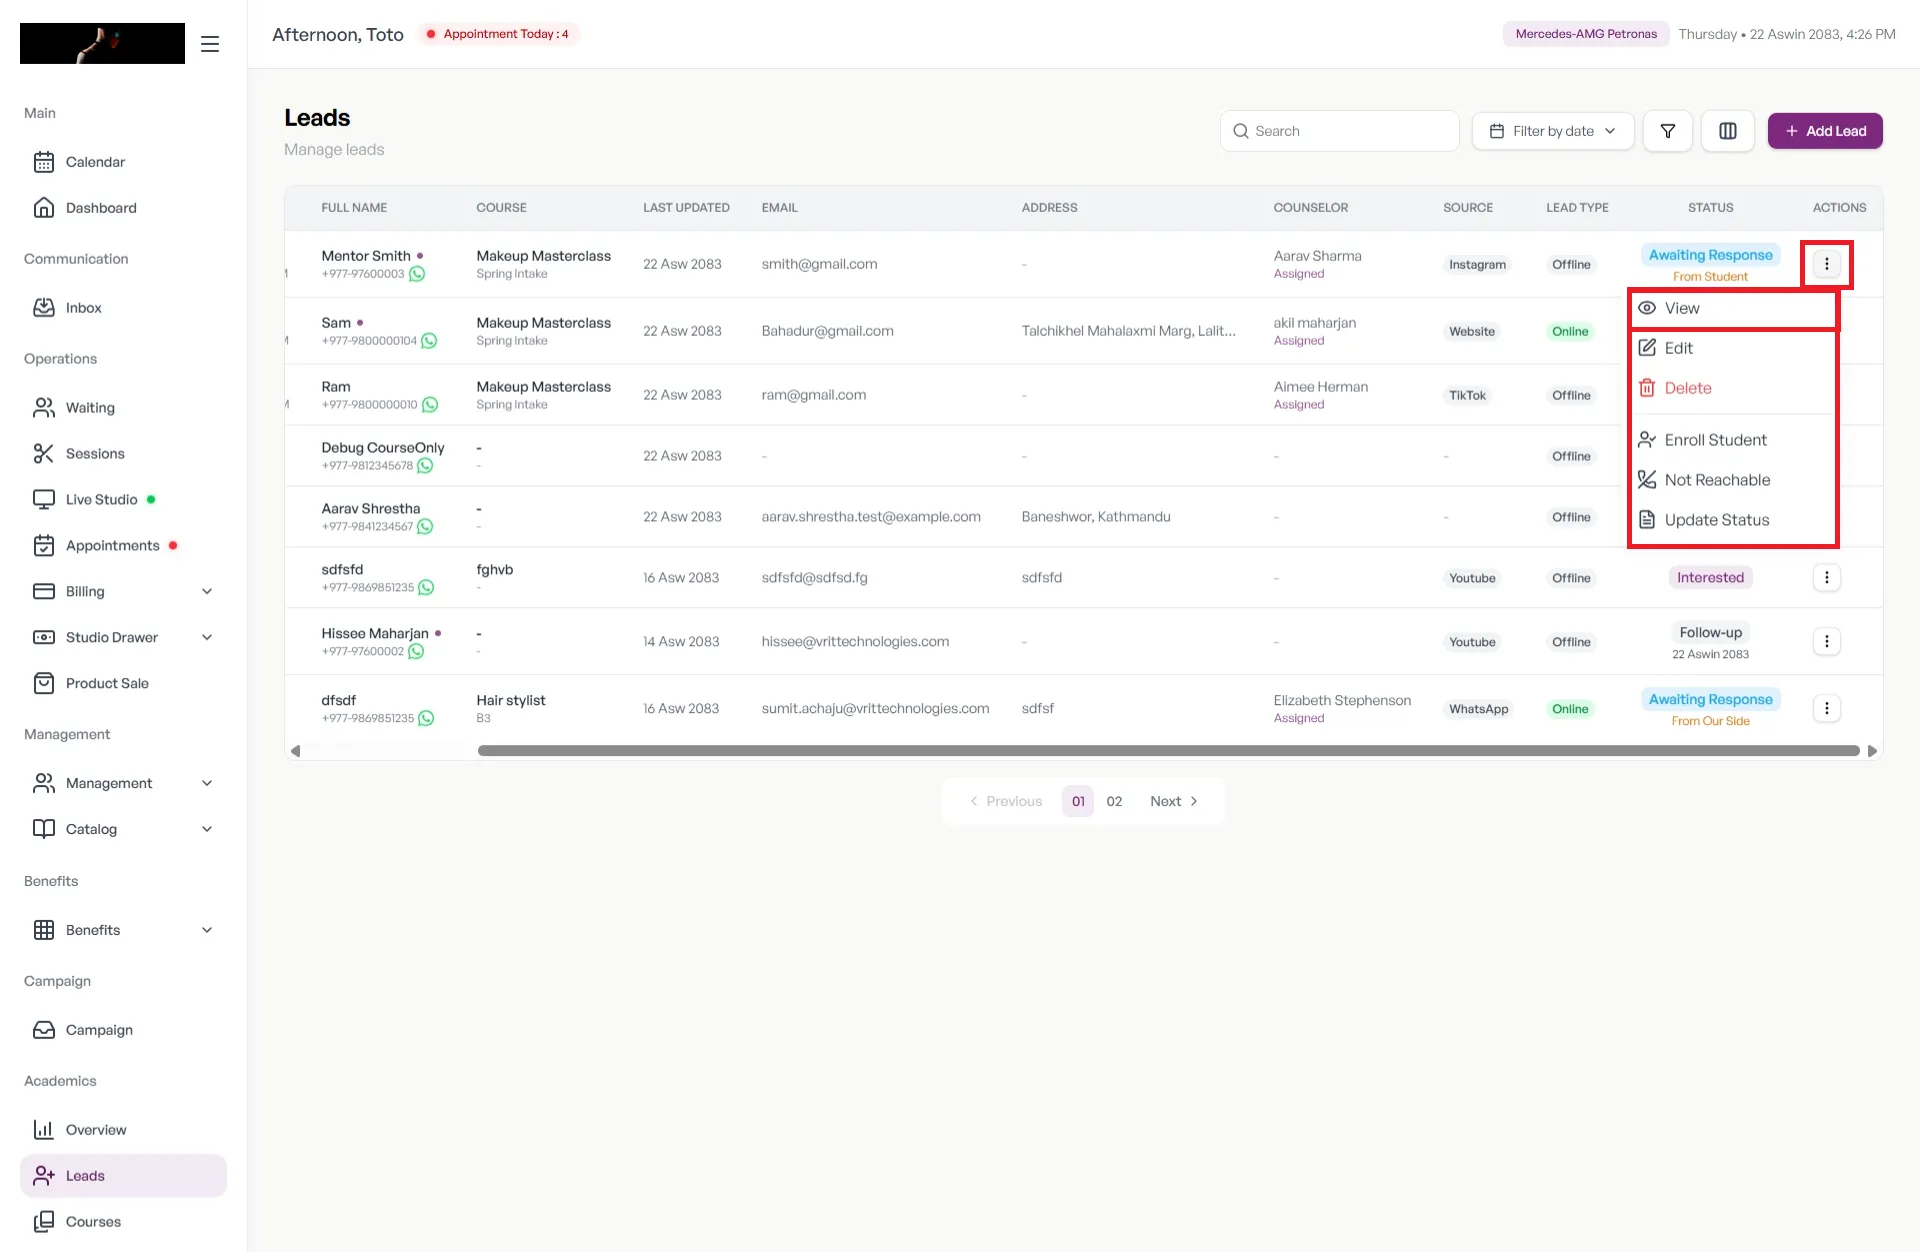
Task: Go to Calendar in sidebar
Action: pyautogui.click(x=123, y=162)
